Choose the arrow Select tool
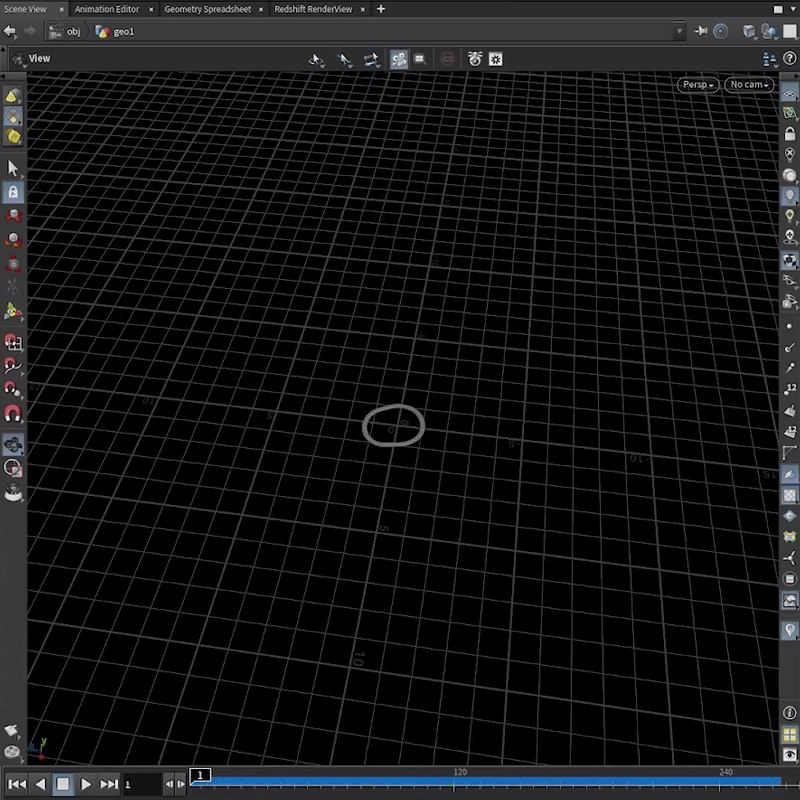 (x=13, y=168)
